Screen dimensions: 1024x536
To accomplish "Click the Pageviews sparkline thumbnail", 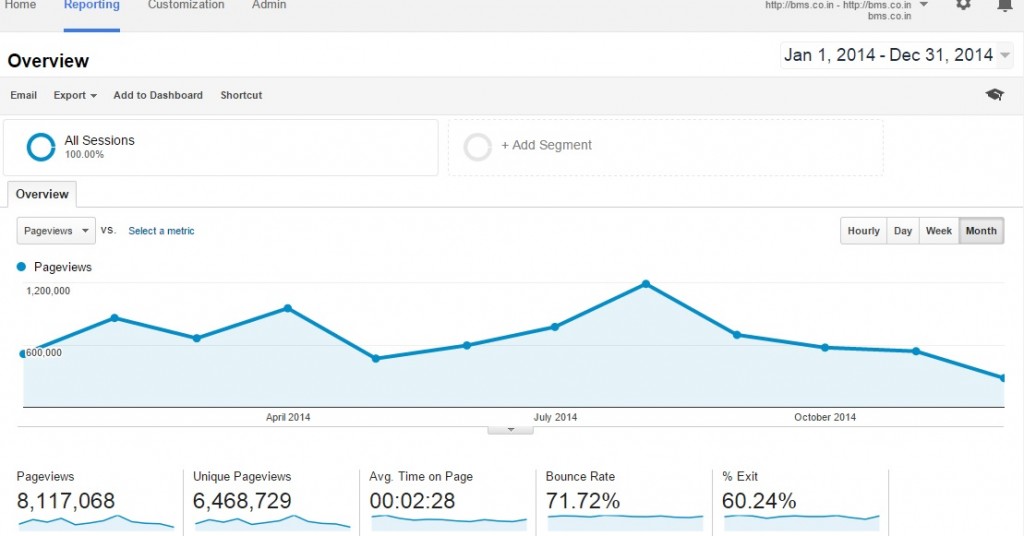I will click(96, 521).
